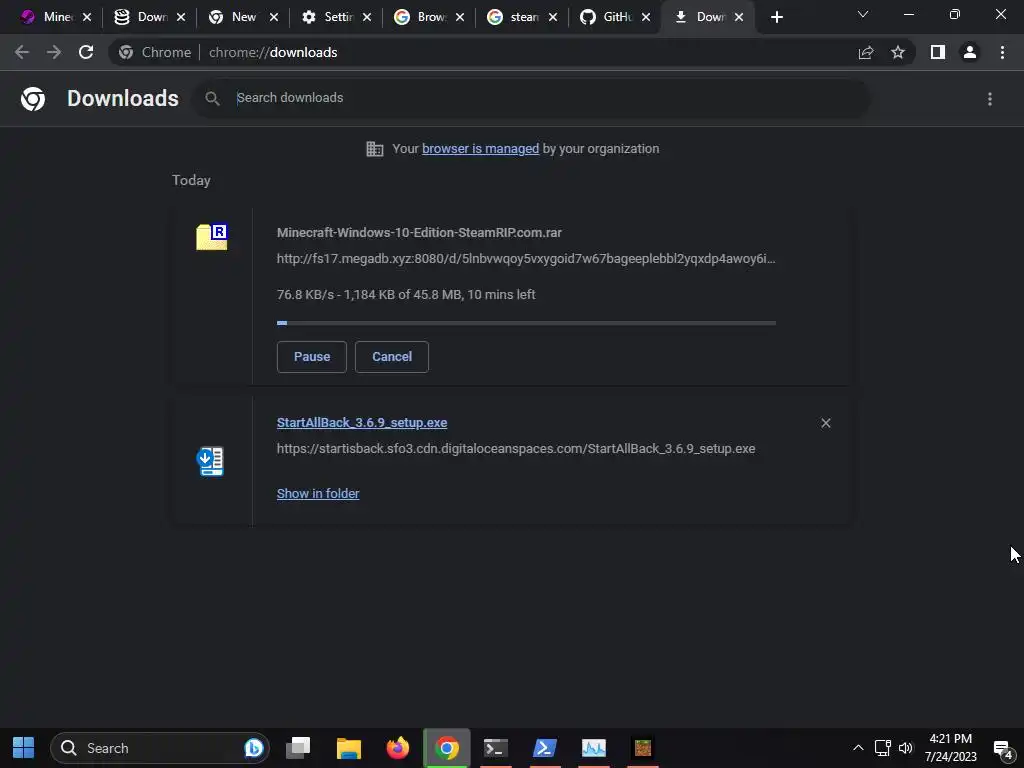This screenshot has width=1024, height=768.
Task: Open Firefox from the taskbar
Action: tap(398, 748)
